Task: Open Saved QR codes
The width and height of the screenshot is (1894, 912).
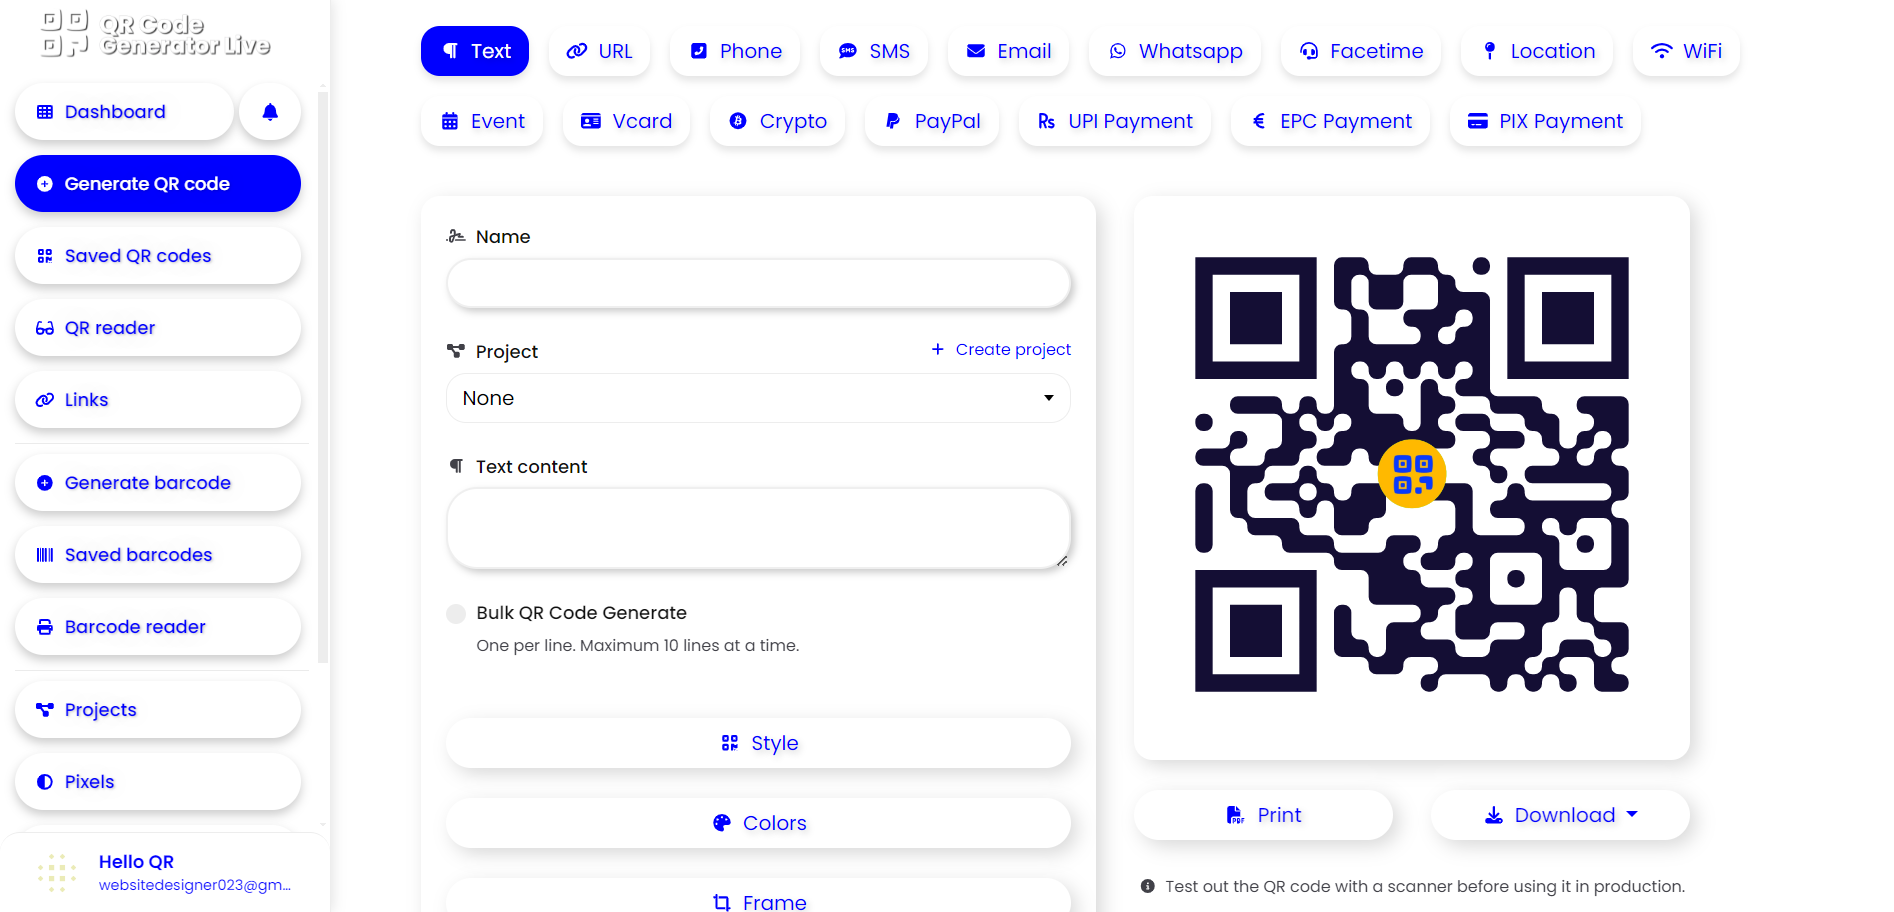Action: pos(158,256)
